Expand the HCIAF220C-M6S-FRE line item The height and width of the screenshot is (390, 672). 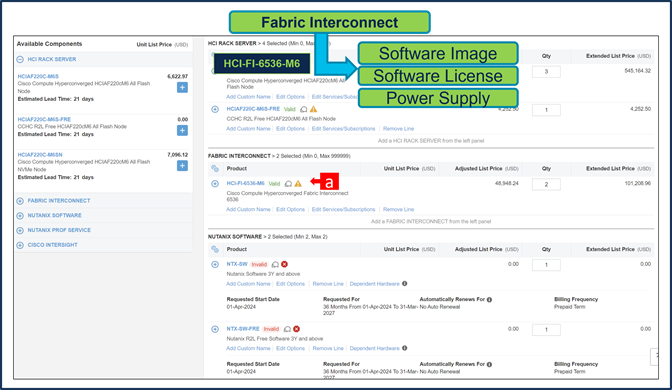click(215, 109)
